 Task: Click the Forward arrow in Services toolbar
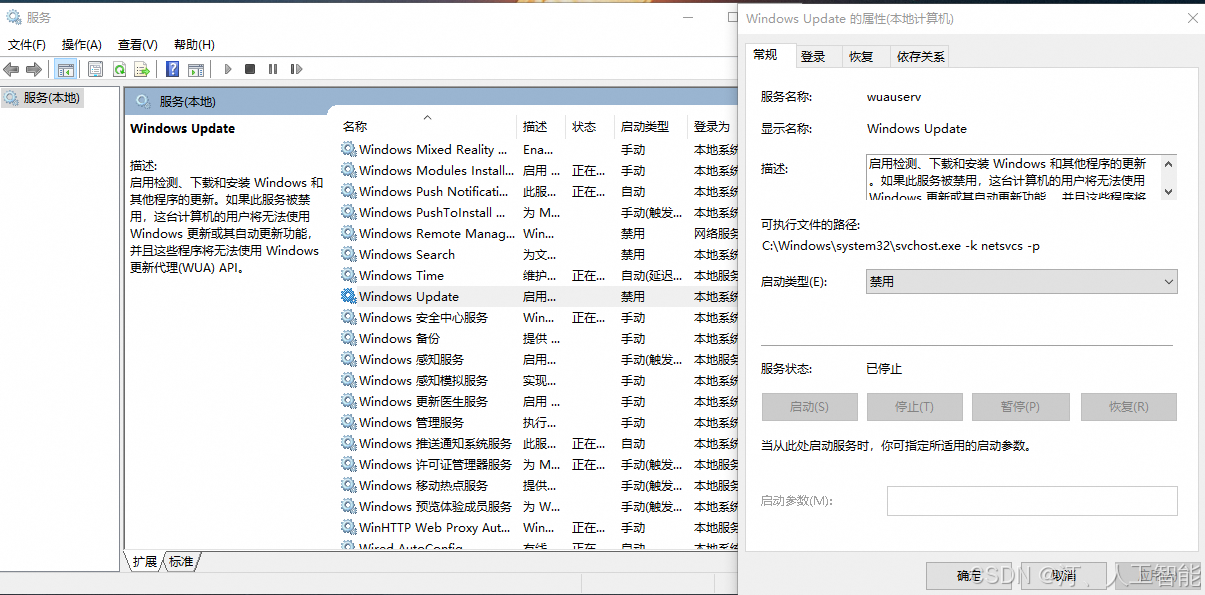tap(34, 69)
